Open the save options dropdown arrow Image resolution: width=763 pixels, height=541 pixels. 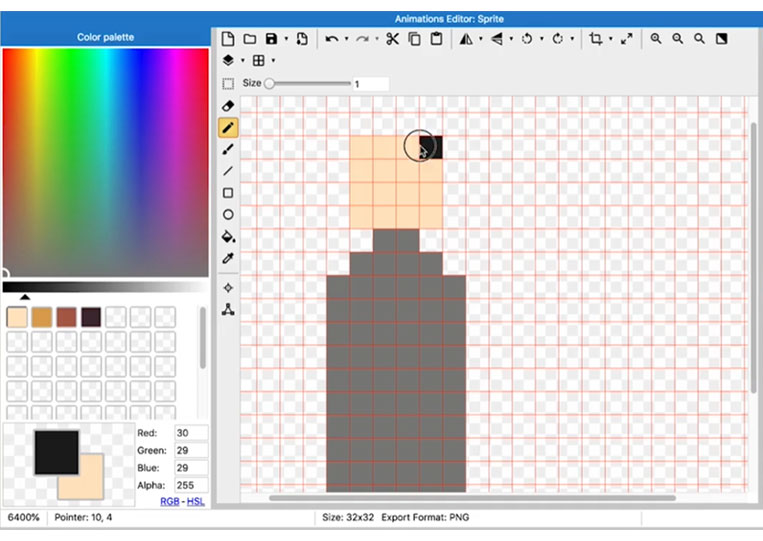click(286, 39)
